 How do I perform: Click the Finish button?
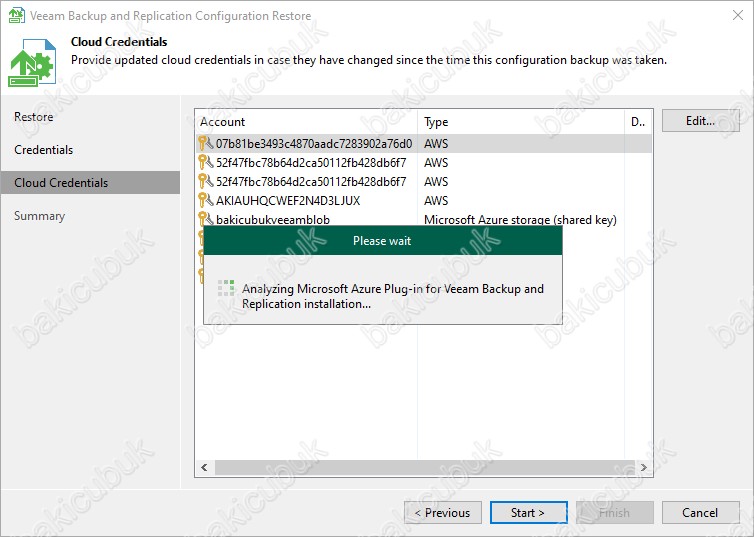[x=614, y=512]
